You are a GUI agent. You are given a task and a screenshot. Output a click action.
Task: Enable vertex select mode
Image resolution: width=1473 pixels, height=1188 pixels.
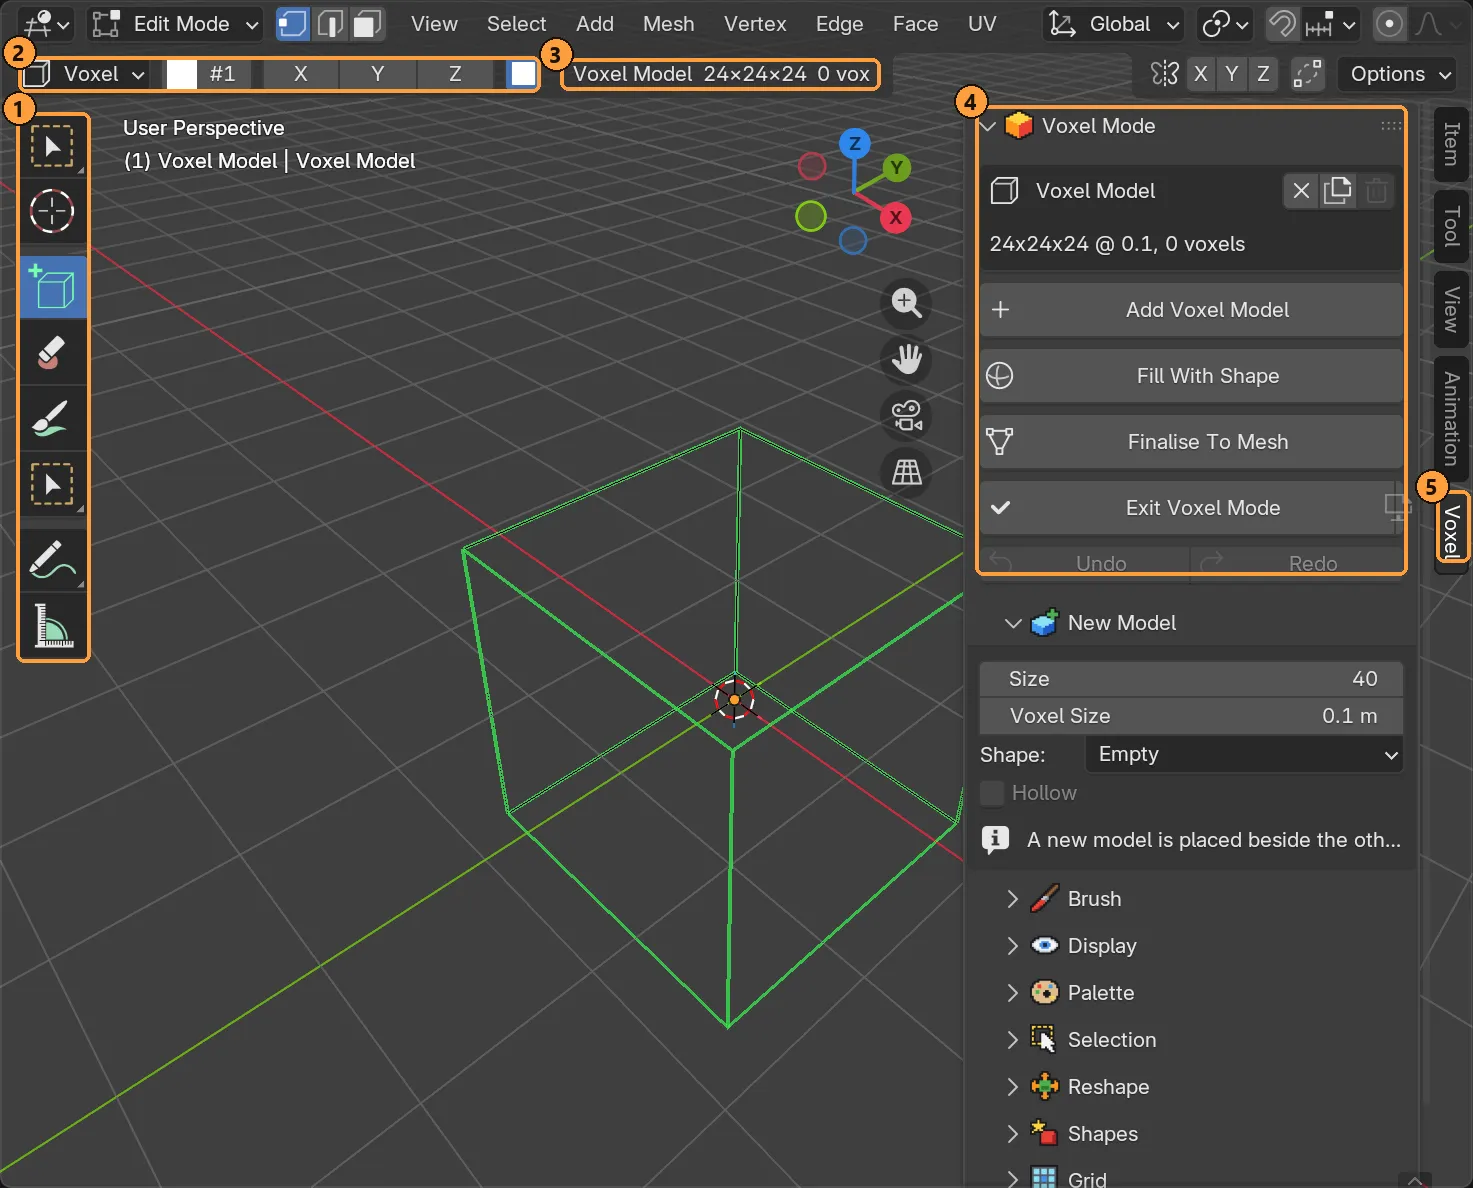(292, 24)
